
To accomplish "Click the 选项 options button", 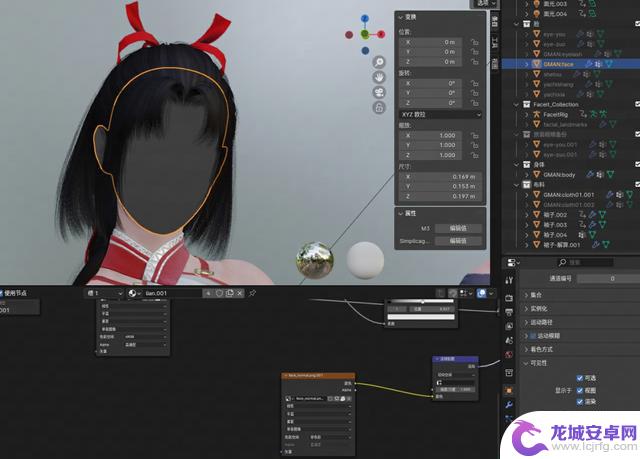I will (485, 3).
